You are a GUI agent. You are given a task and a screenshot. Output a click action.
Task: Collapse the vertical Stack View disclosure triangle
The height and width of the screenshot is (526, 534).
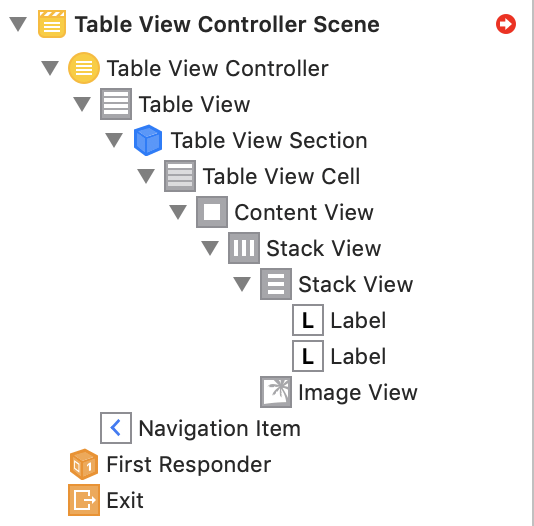click(242, 284)
